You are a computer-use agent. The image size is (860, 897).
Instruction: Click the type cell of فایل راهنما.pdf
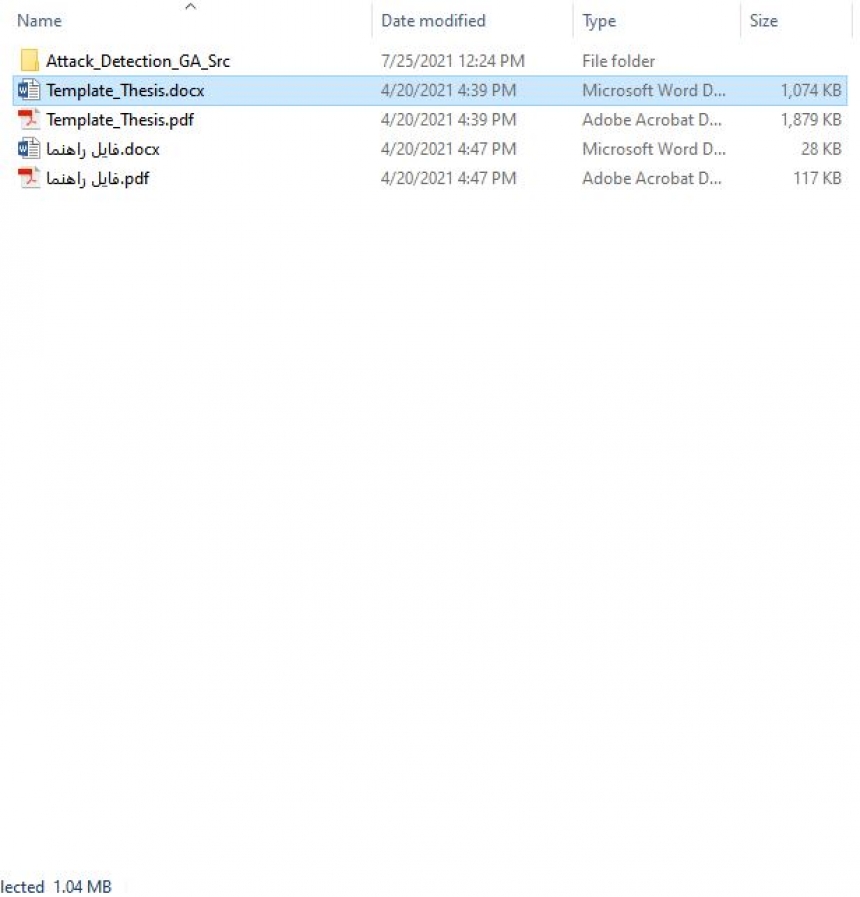pyautogui.click(x=652, y=178)
